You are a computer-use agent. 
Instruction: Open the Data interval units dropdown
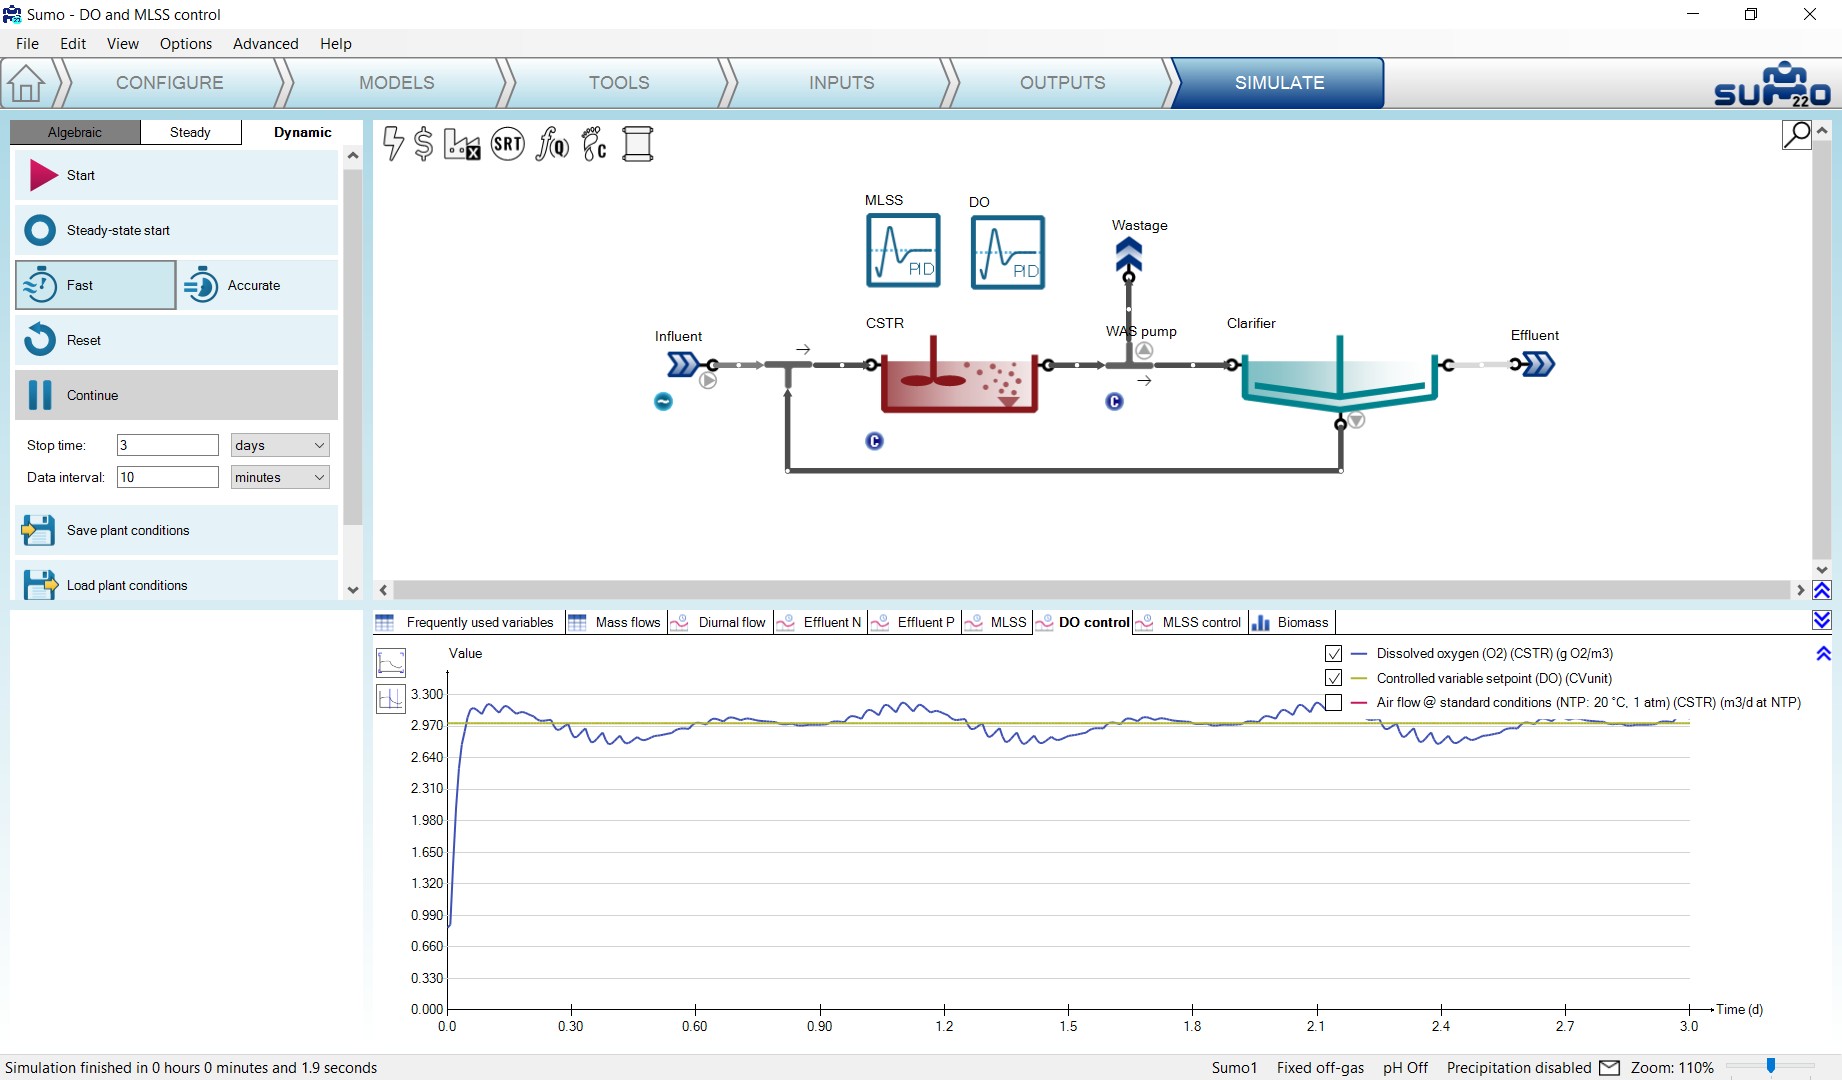pos(280,477)
